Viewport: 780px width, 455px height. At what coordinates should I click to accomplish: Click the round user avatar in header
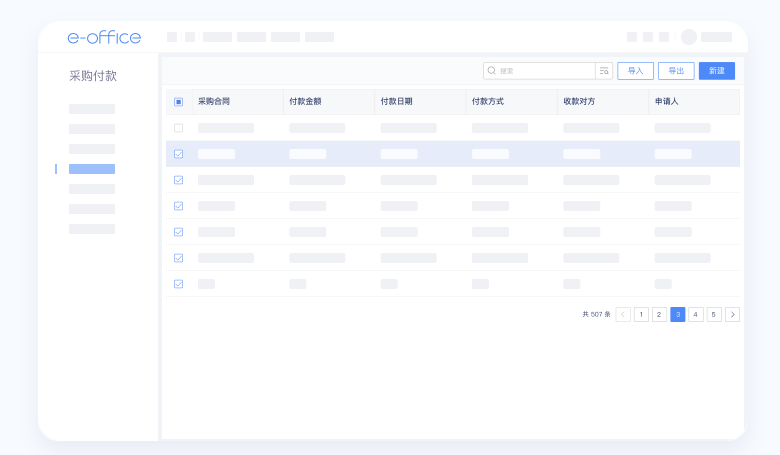[x=689, y=37]
